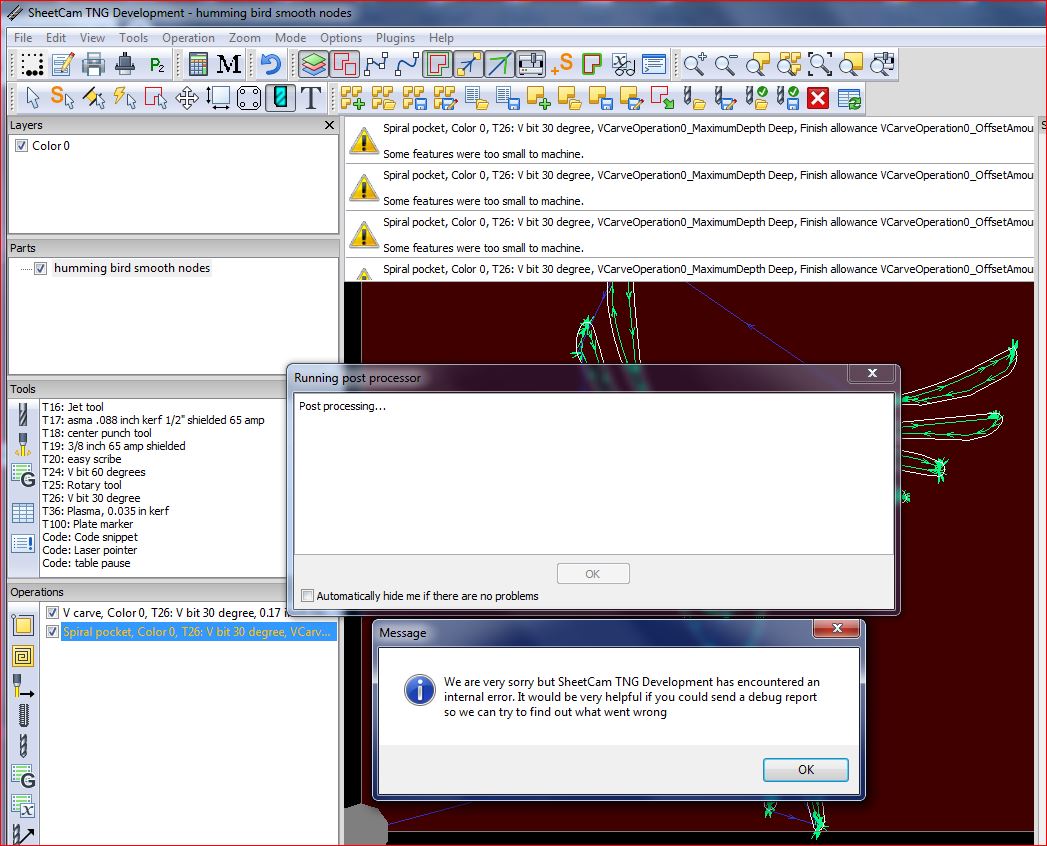Toggle the Color 0 layer checkbox
The image size is (1047, 846).
point(21,146)
